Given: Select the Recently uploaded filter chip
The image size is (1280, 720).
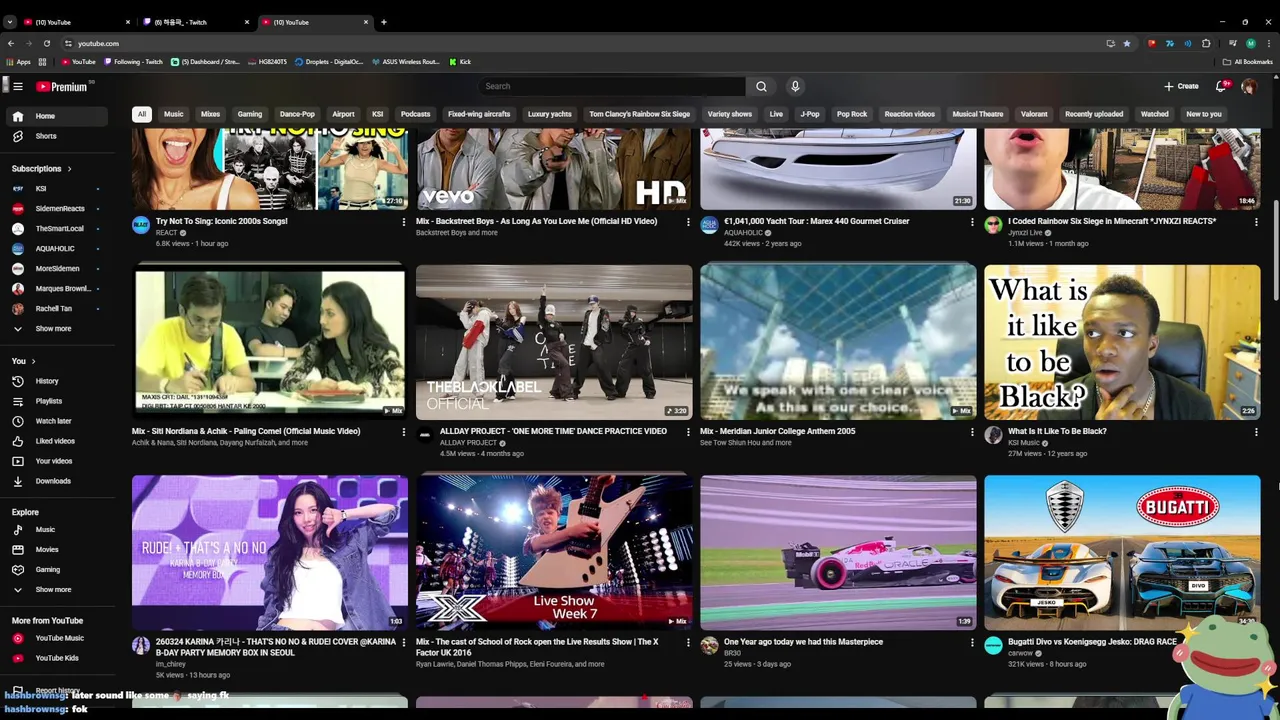Looking at the screenshot, I should coord(1094,114).
